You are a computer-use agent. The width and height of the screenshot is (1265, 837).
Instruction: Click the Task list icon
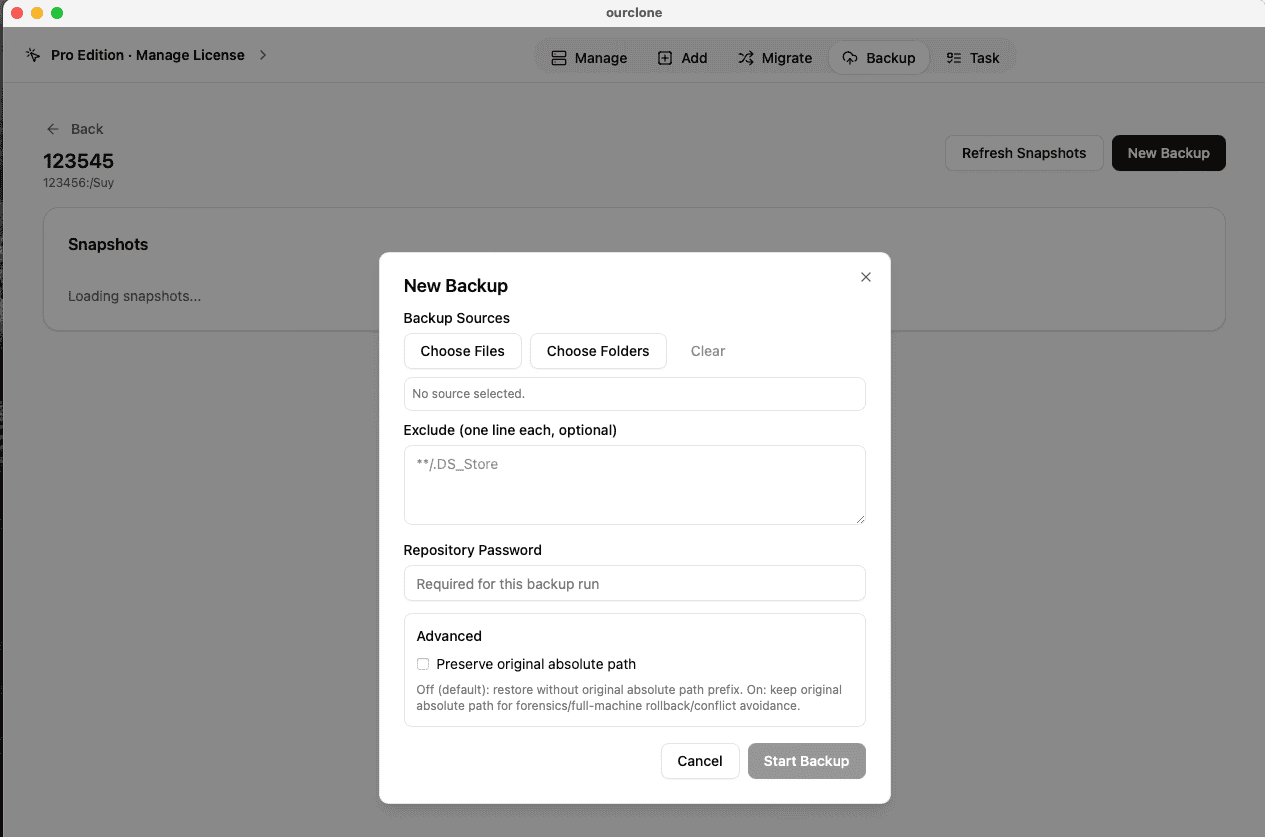[x=953, y=57]
